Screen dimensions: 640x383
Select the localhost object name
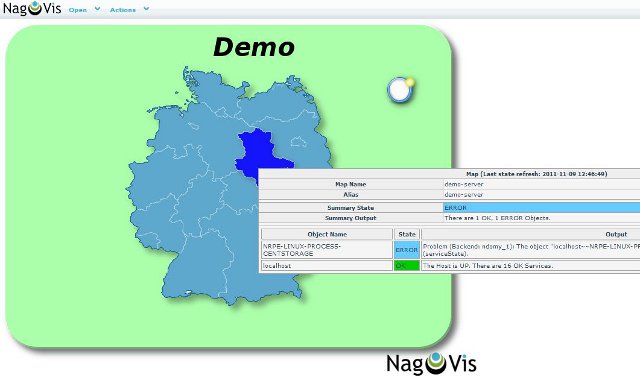pos(277,266)
